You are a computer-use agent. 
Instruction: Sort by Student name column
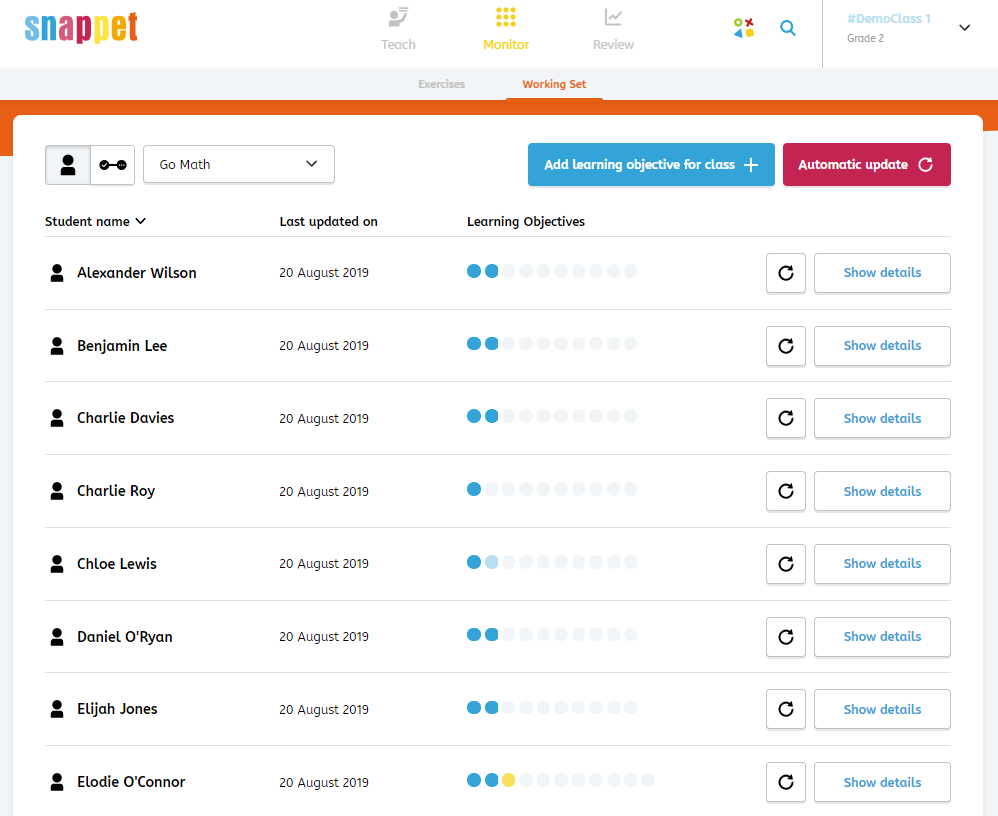click(x=95, y=222)
